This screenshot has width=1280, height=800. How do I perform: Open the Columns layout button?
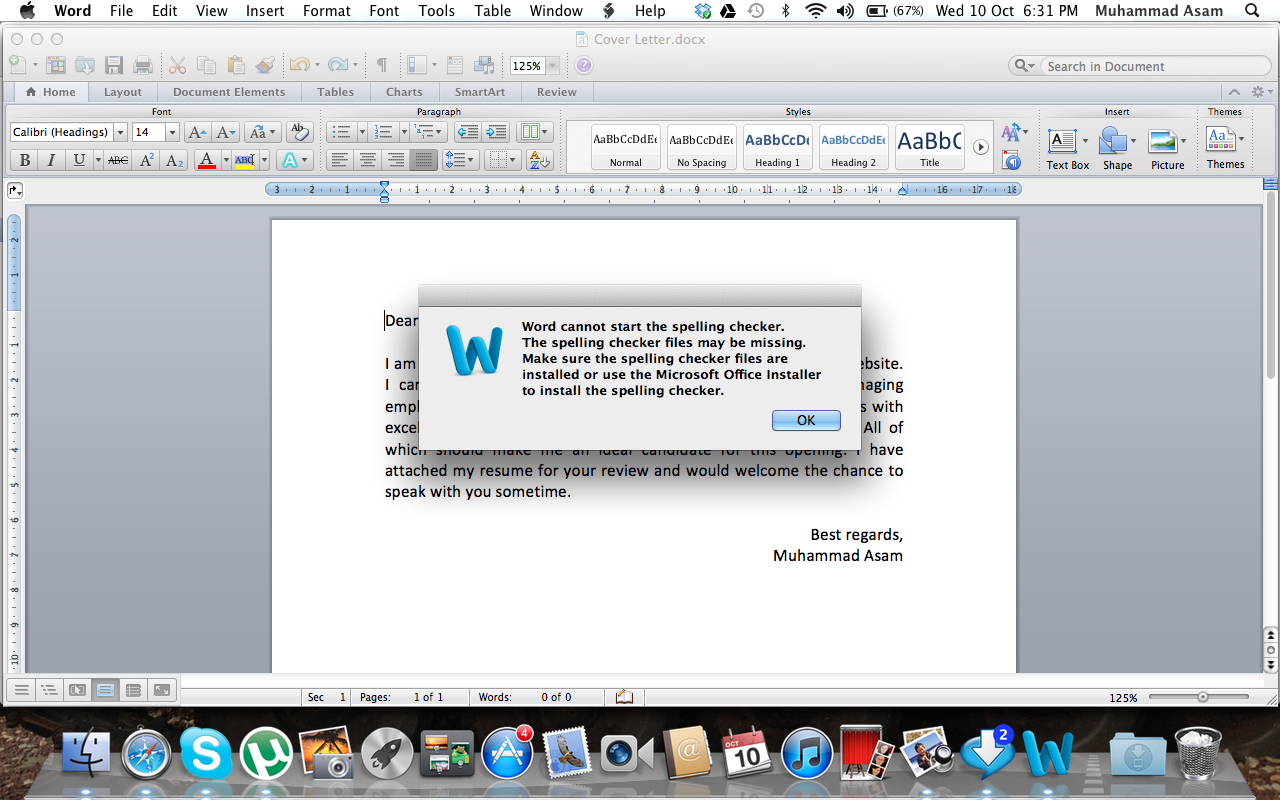(x=535, y=132)
